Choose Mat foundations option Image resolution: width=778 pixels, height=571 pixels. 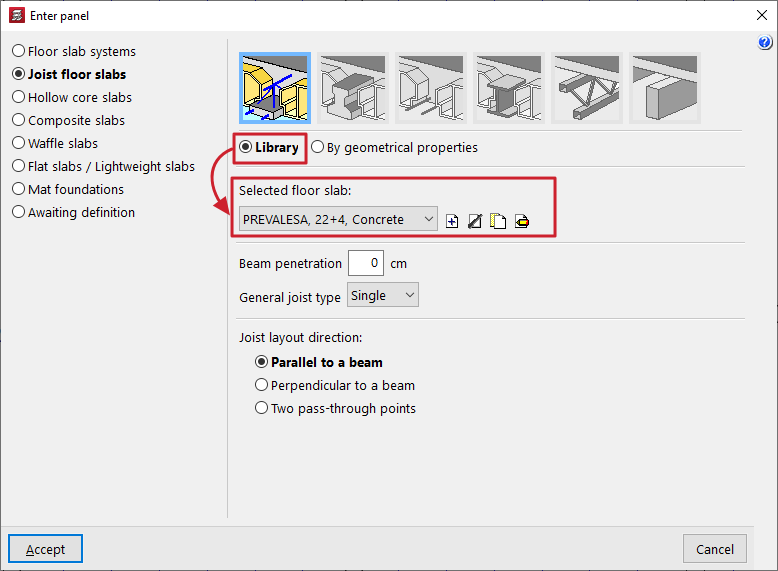[68, 189]
